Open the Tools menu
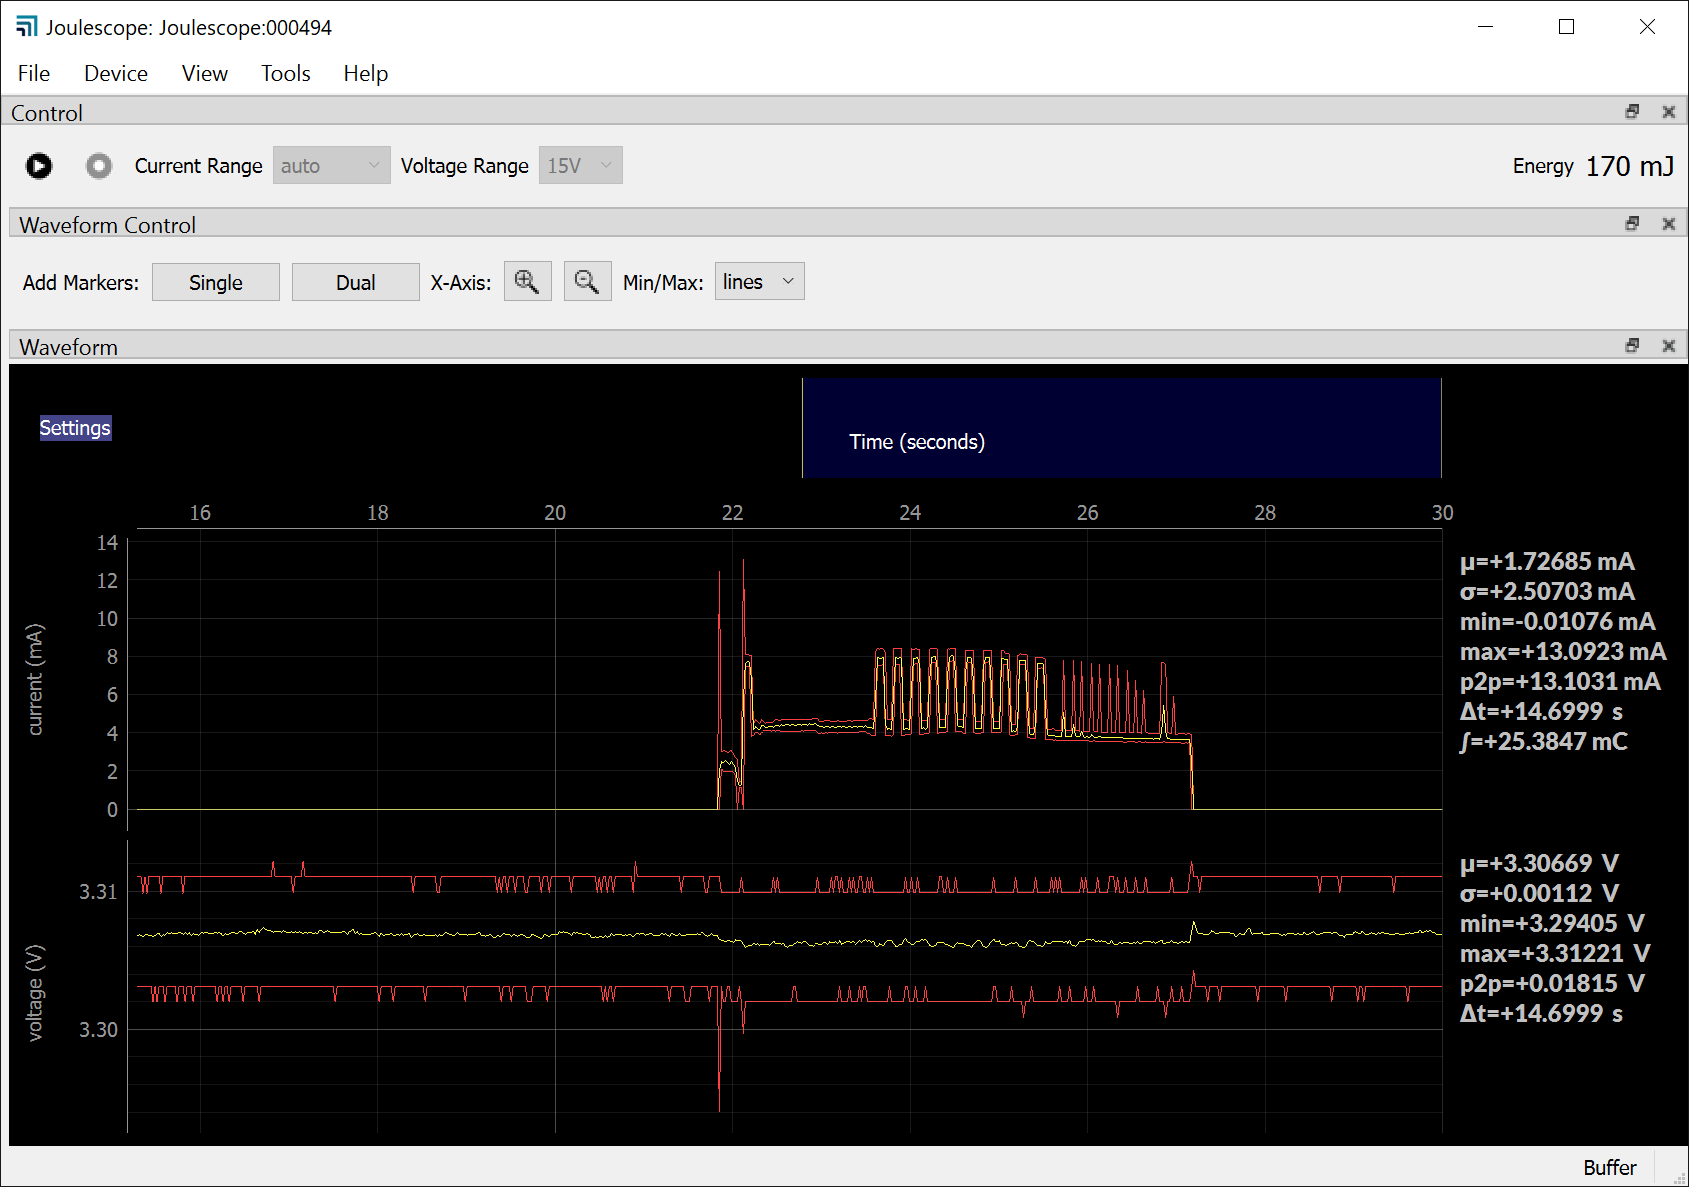The height and width of the screenshot is (1187, 1689). pyautogui.click(x=285, y=73)
